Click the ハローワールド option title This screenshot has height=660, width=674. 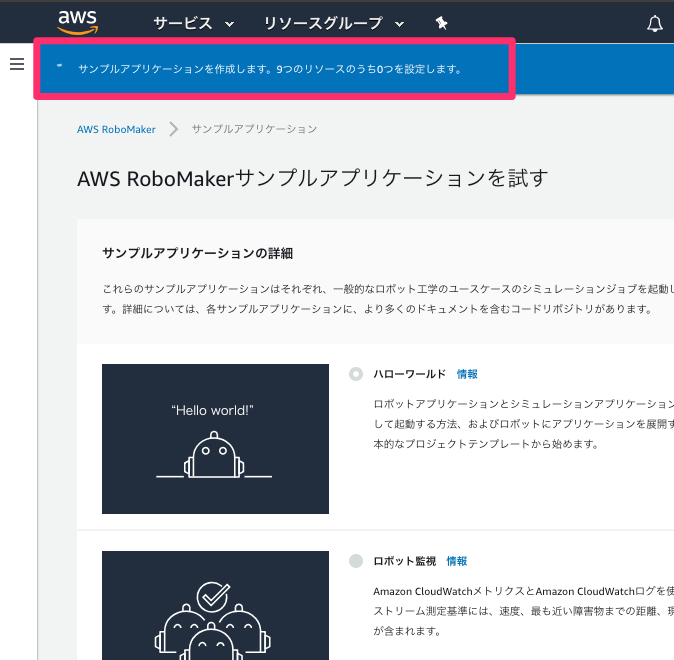tap(410, 374)
